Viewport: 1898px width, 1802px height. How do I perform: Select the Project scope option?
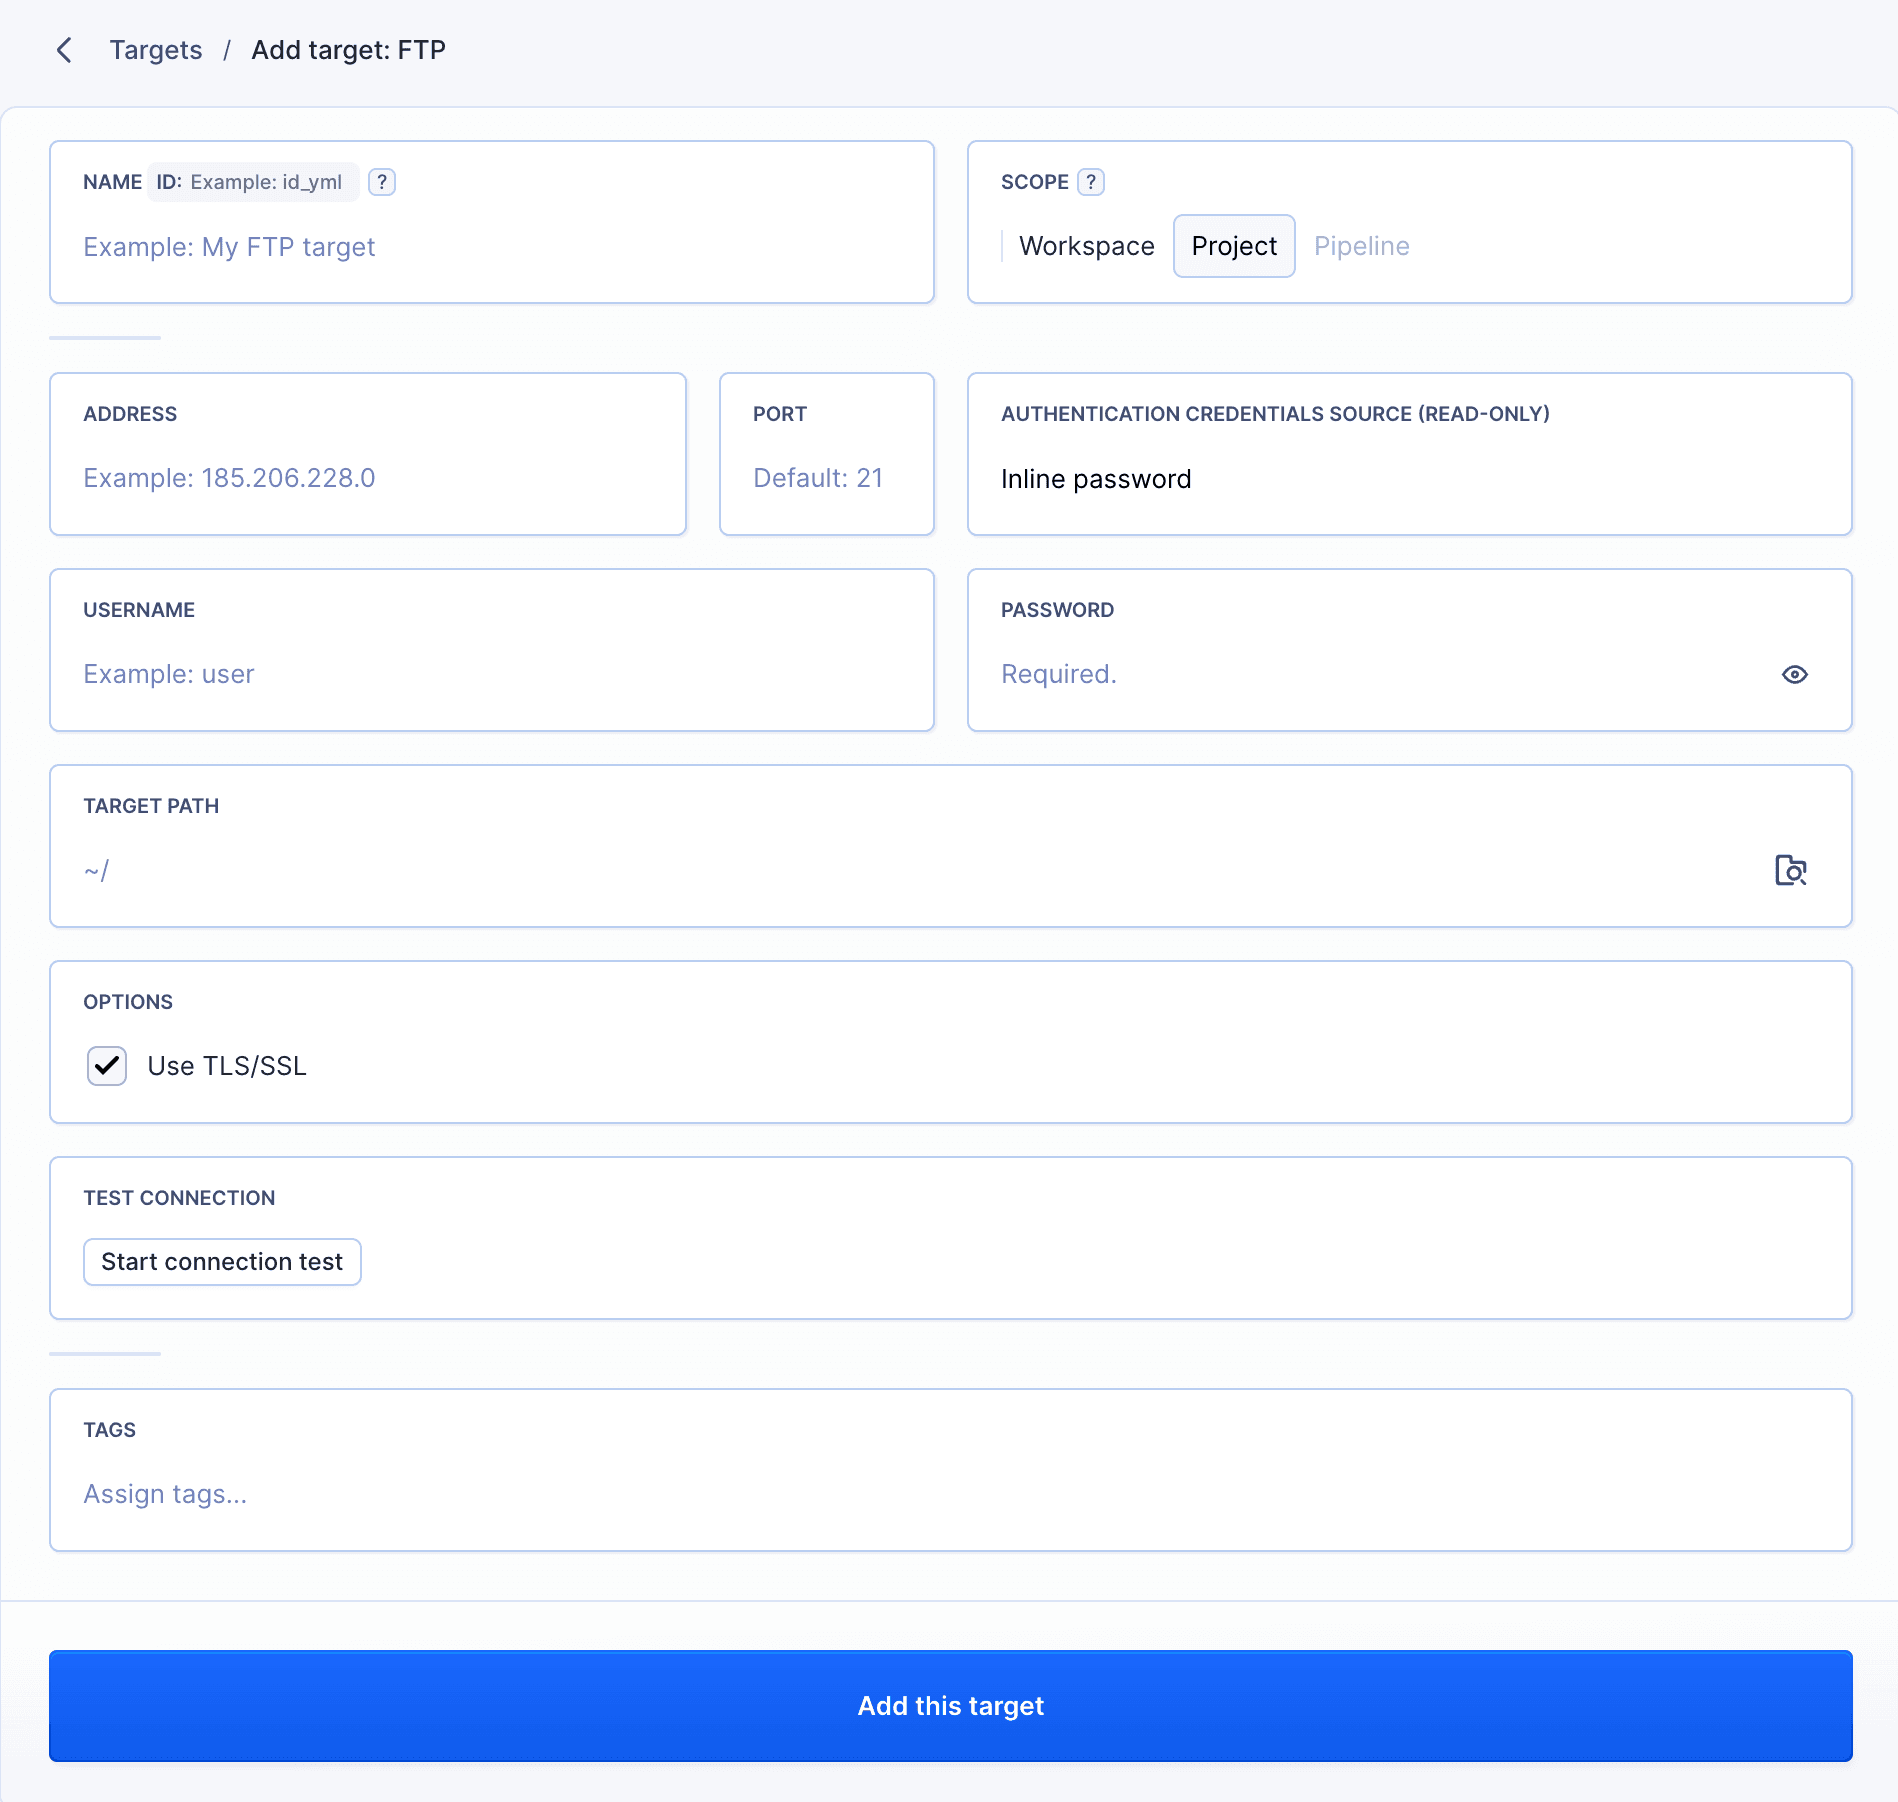coord(1234,246)
